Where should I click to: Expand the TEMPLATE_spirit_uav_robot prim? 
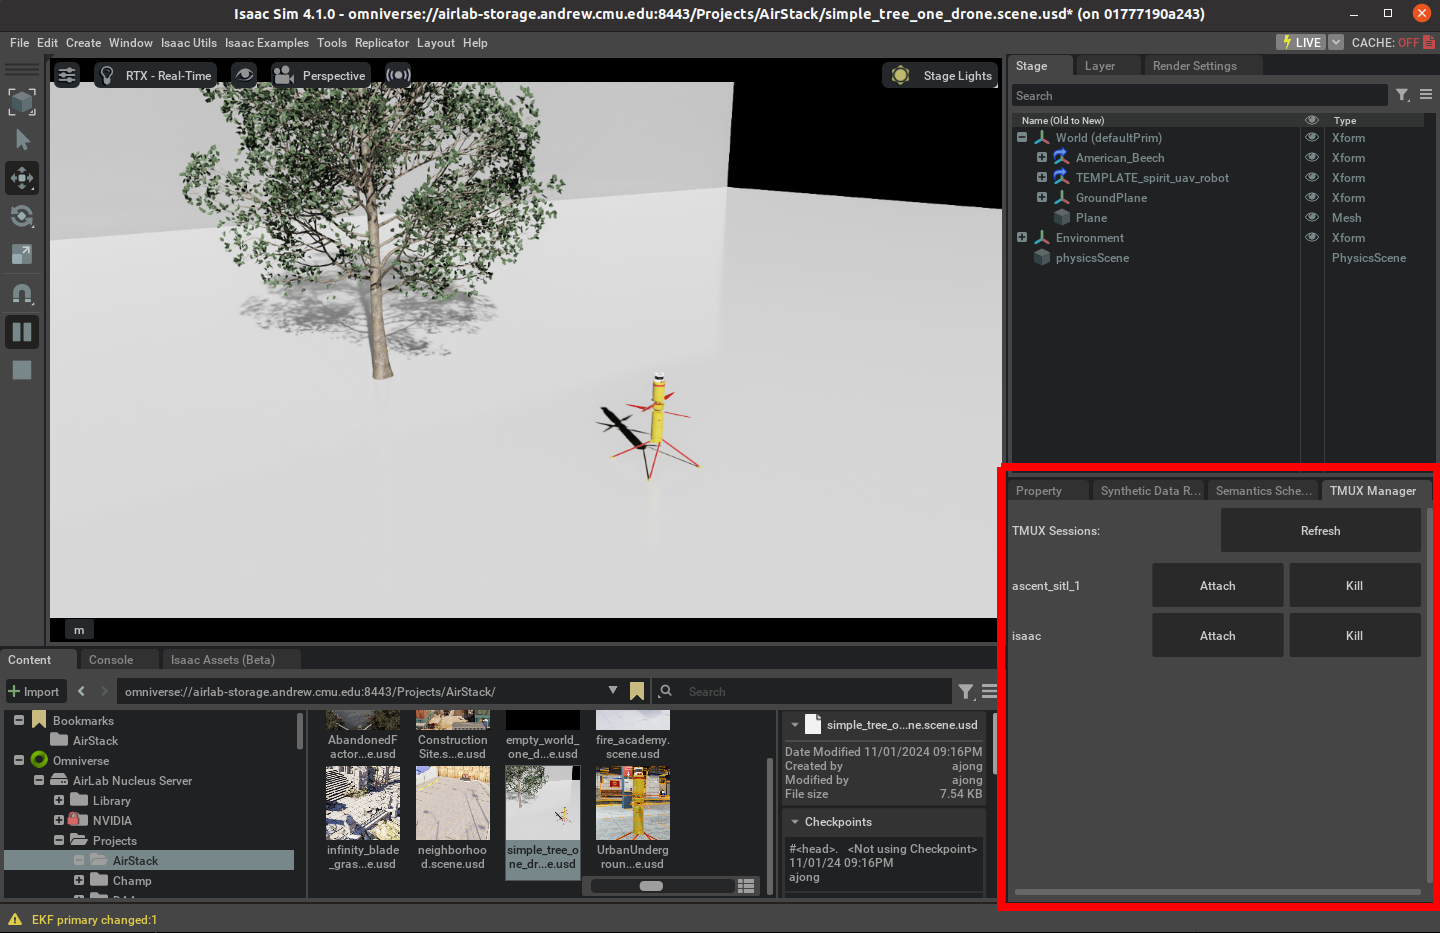pyautogui.click(x=1042, y=178)
